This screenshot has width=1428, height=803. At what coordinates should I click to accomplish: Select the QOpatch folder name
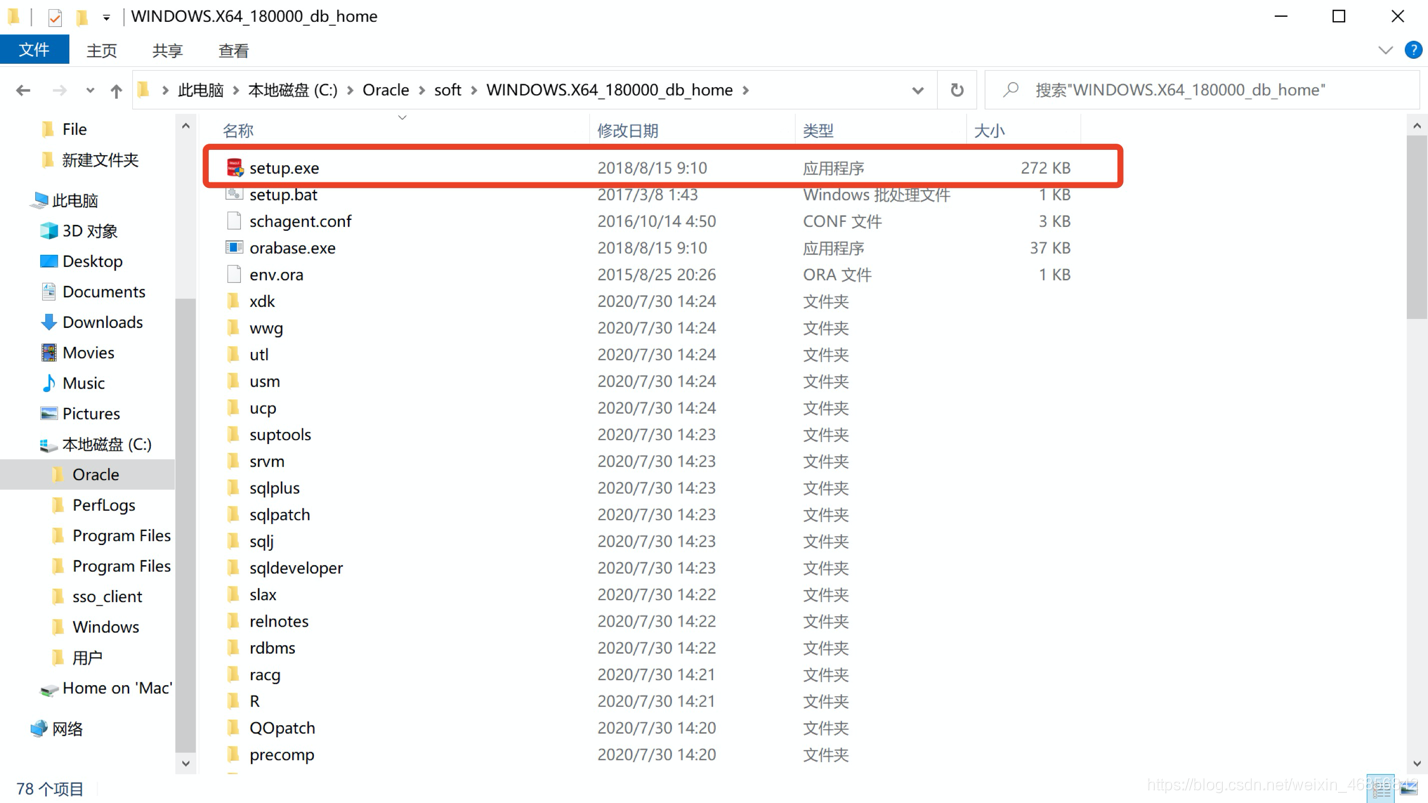click(282, 728)
